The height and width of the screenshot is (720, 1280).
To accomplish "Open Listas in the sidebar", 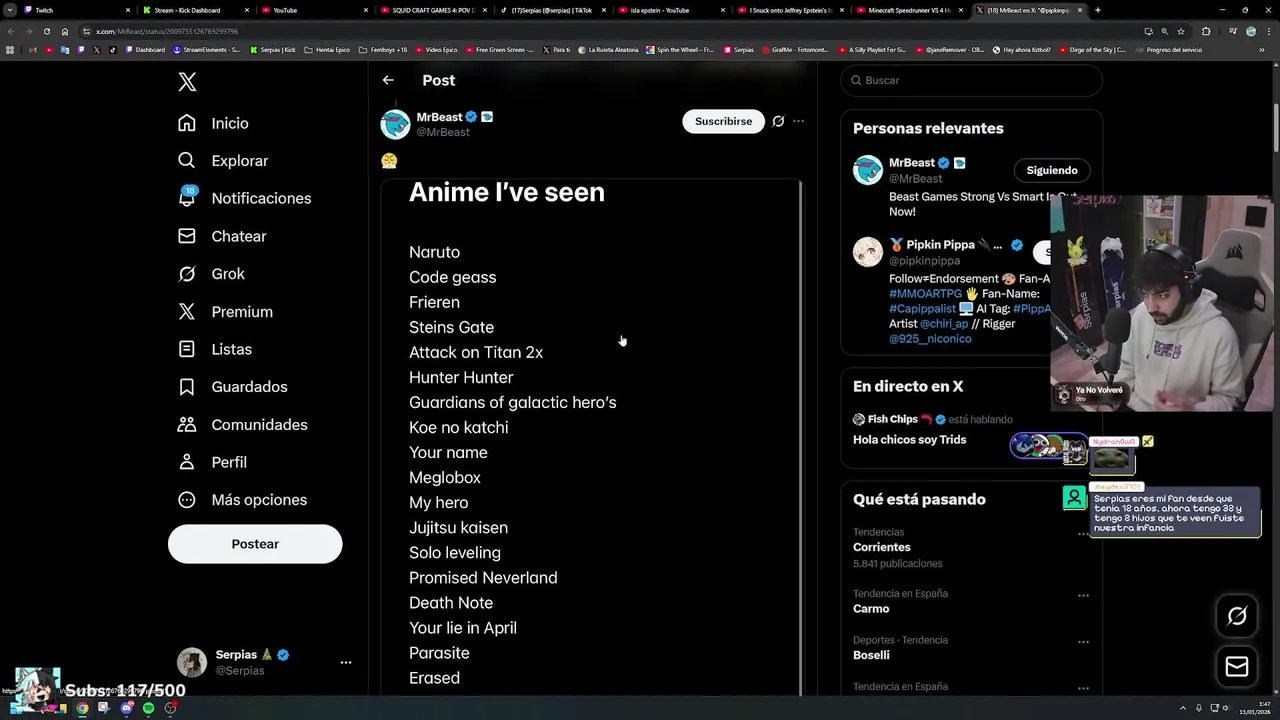I will point(214,349).
